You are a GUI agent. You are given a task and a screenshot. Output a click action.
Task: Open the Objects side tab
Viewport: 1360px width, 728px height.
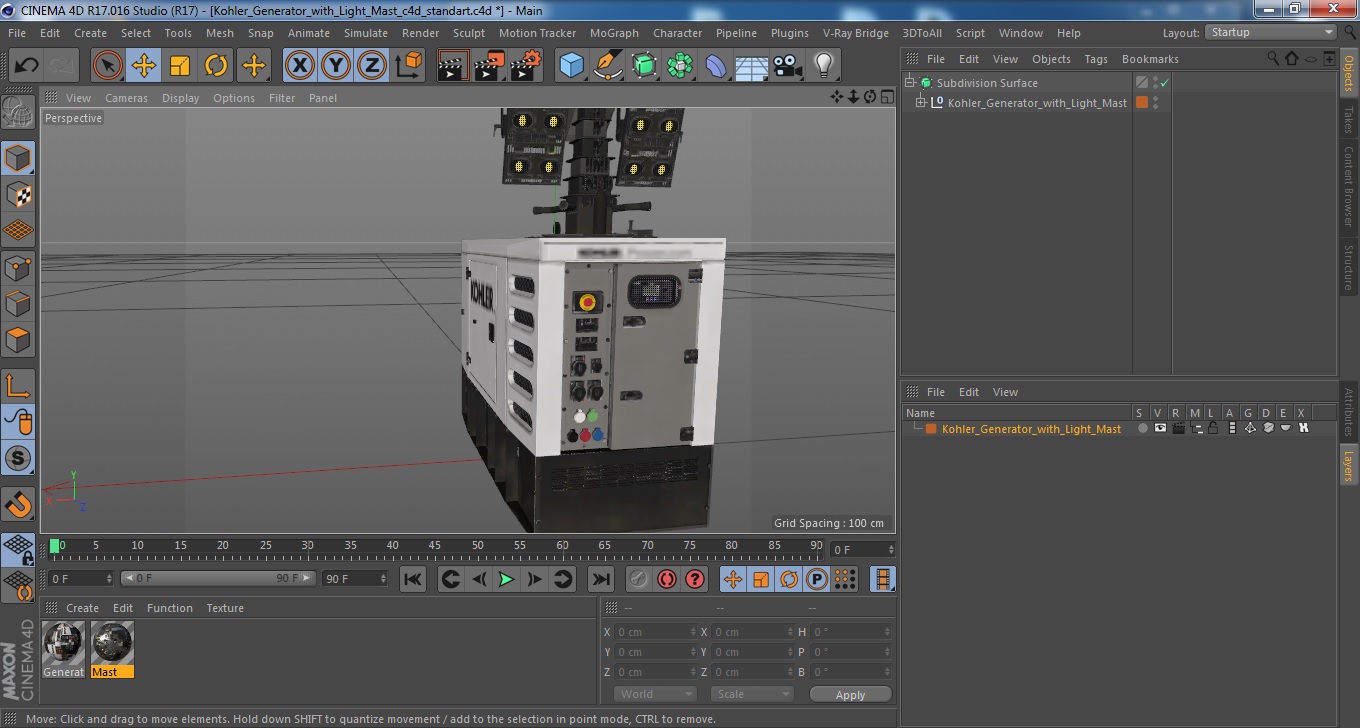1349,72
